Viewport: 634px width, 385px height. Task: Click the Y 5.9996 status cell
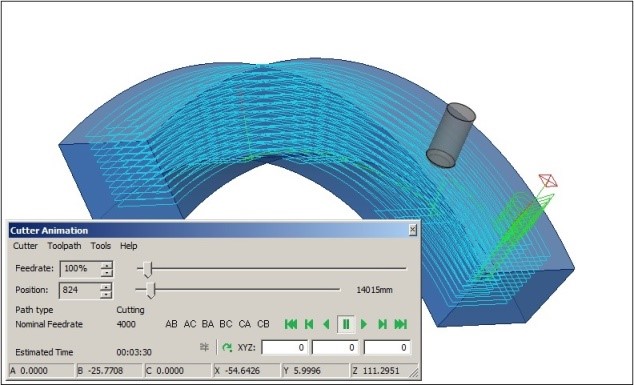click(315, 371)
